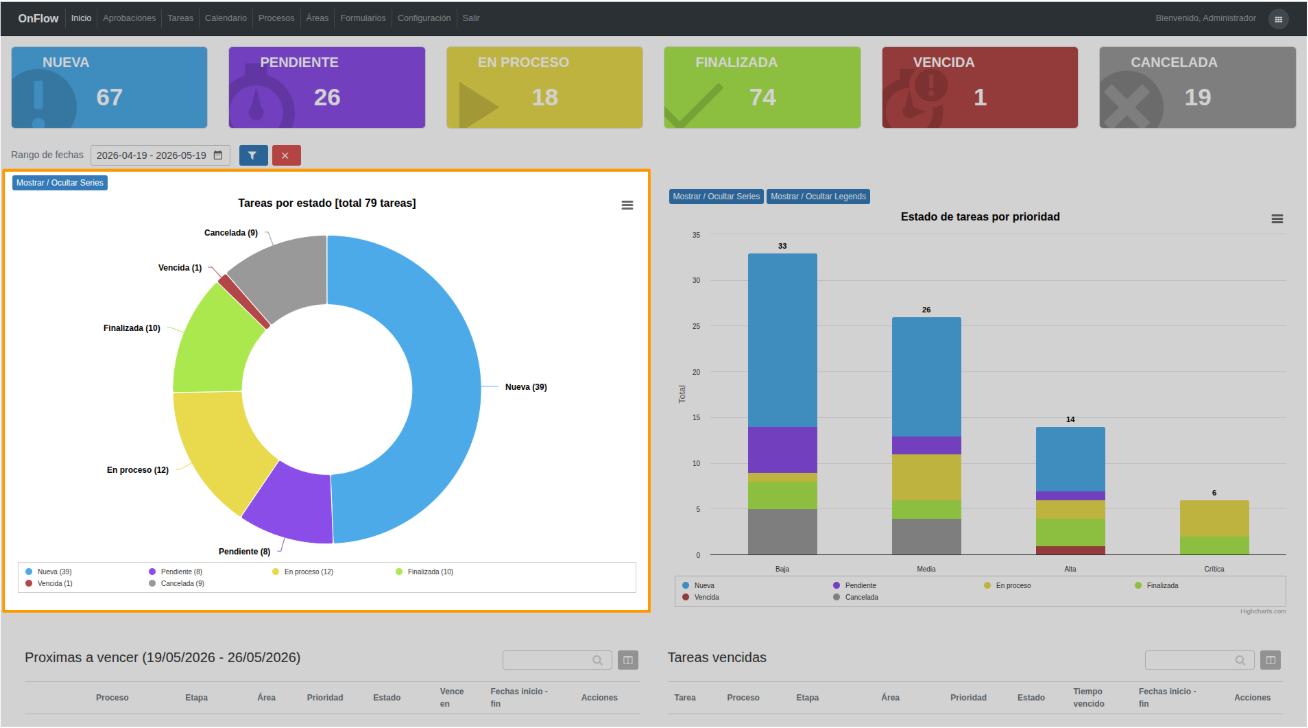The width and height of the screenshot is (1308, 728).
Task: Toggle 'Vencida (1)' in the donut chart legend
Action: click(48, 582)
